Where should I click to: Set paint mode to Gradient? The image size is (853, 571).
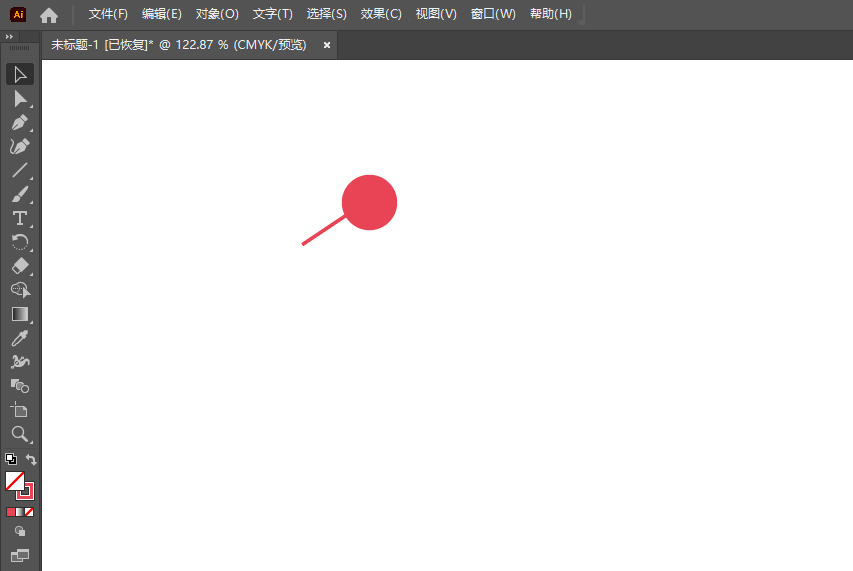20,512
